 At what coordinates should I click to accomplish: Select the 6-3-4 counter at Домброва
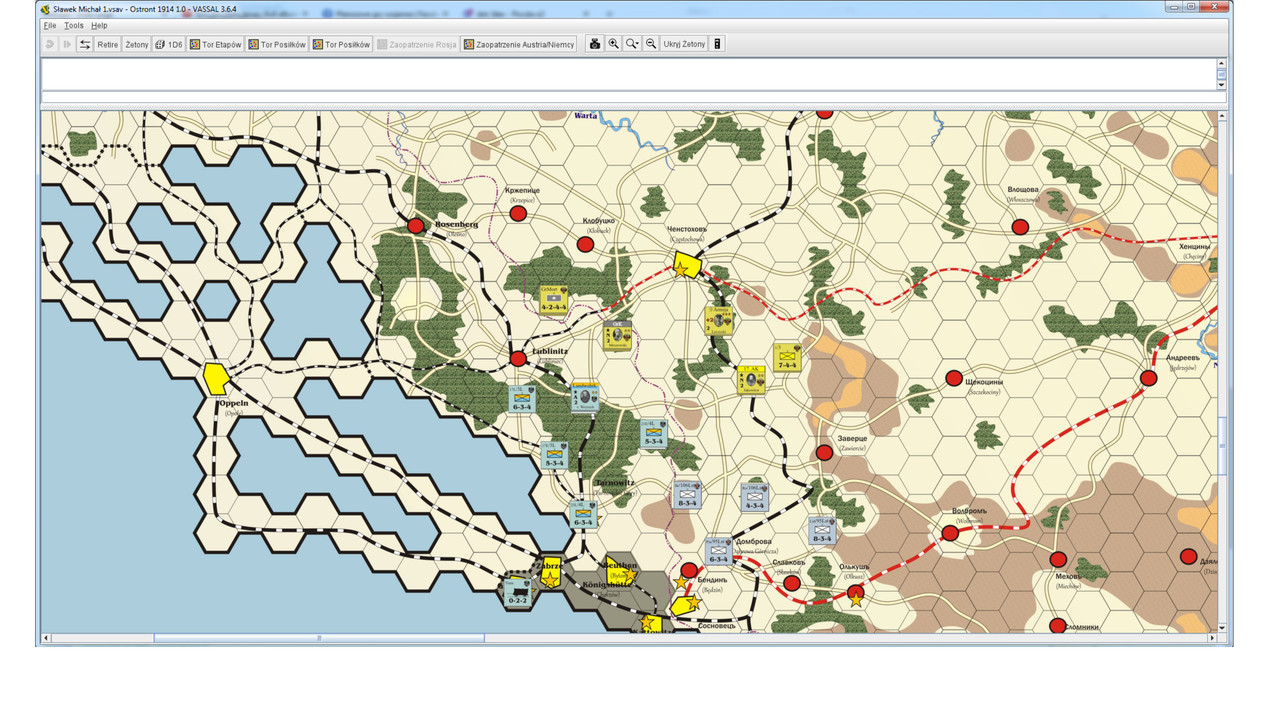coord(718,551)
